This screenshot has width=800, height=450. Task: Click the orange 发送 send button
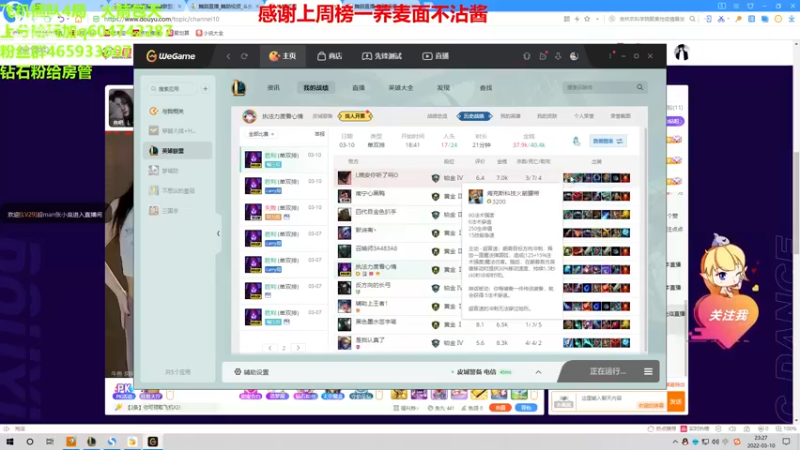click(x=676, y=402)
